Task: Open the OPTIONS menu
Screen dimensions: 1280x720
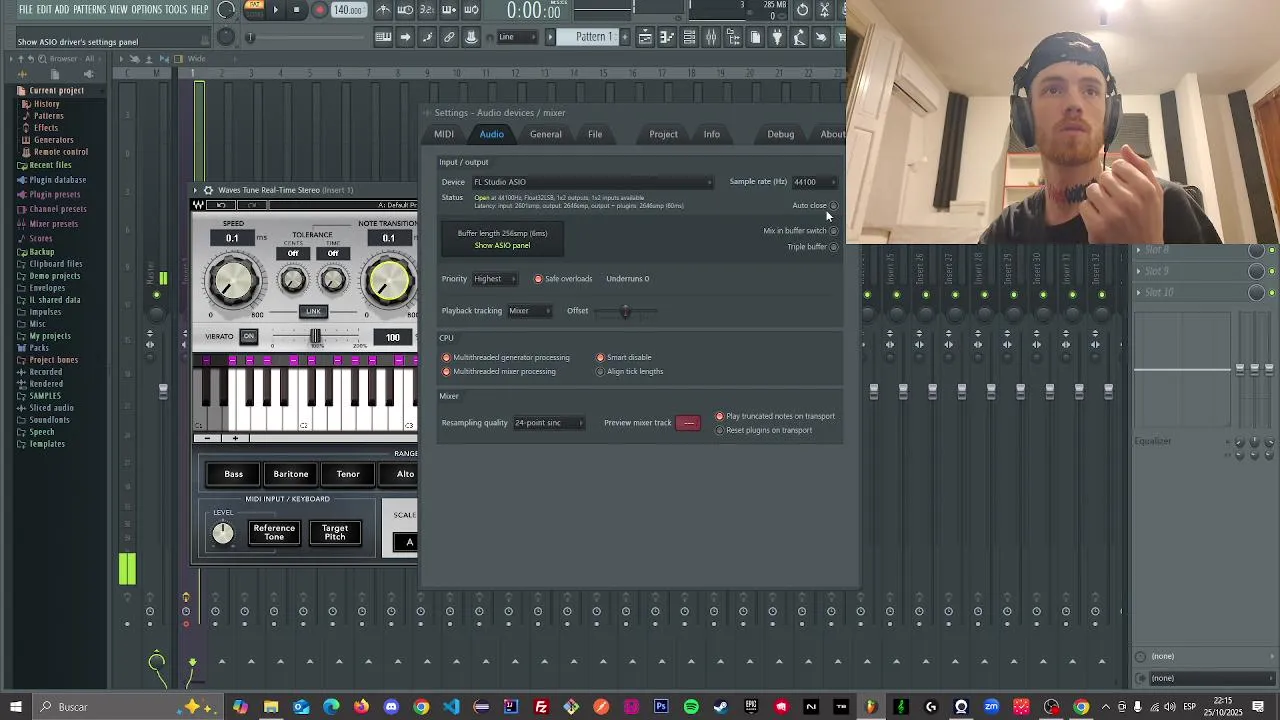Action: pos(146,10)
